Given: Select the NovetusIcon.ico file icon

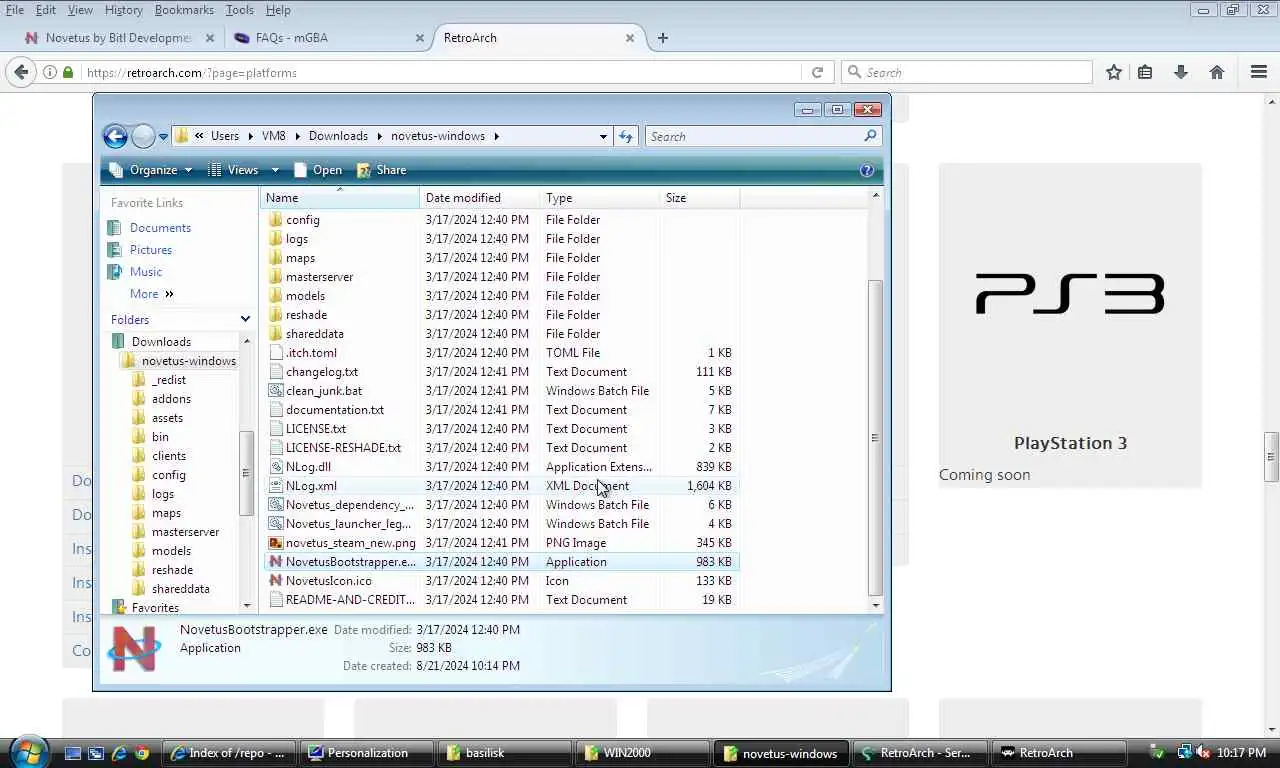Looking at the screenshot, I should (x=277, y=581).
